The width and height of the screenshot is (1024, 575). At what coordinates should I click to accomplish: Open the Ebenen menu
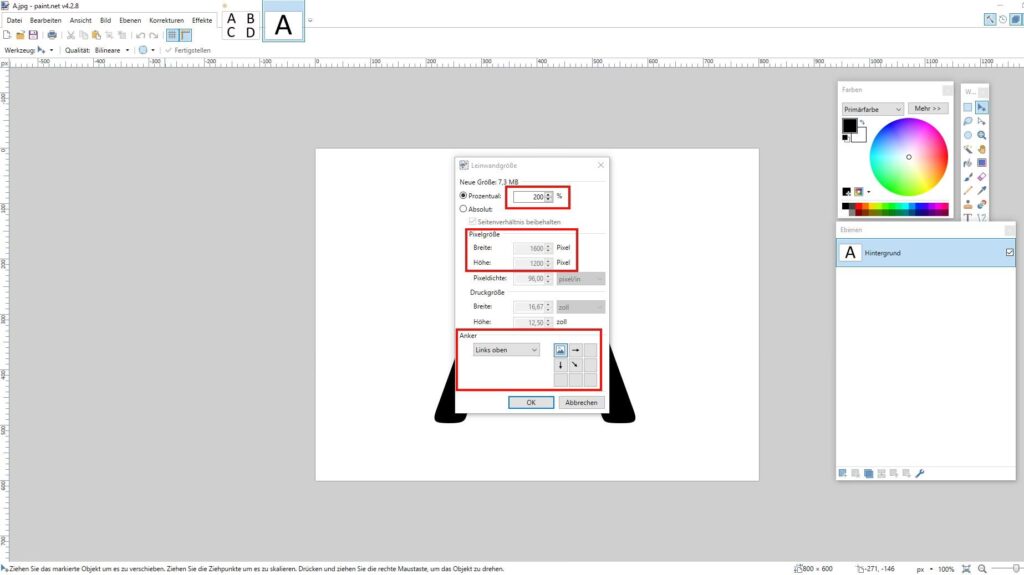point(130,20)
